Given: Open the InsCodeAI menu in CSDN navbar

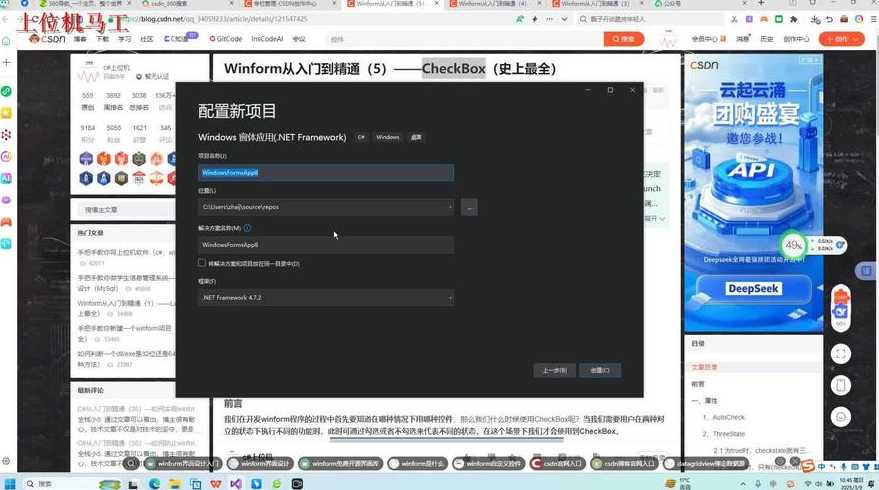Looking at the screenshot, I should click(x=267, y=39).
